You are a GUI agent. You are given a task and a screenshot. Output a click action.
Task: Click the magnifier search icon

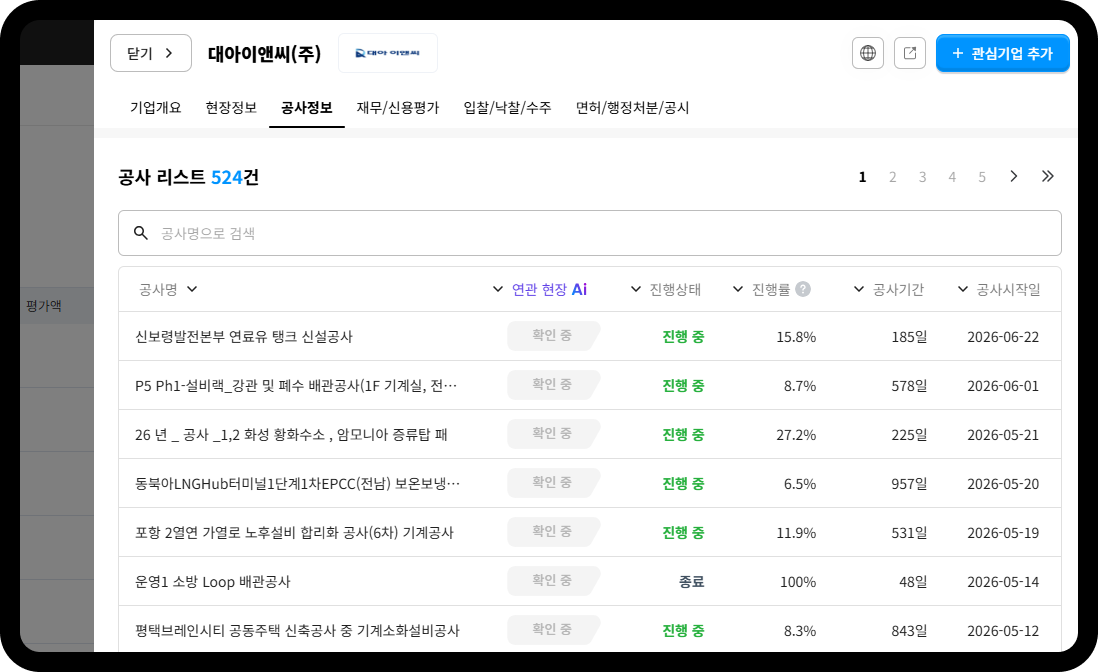click(141, 233)
